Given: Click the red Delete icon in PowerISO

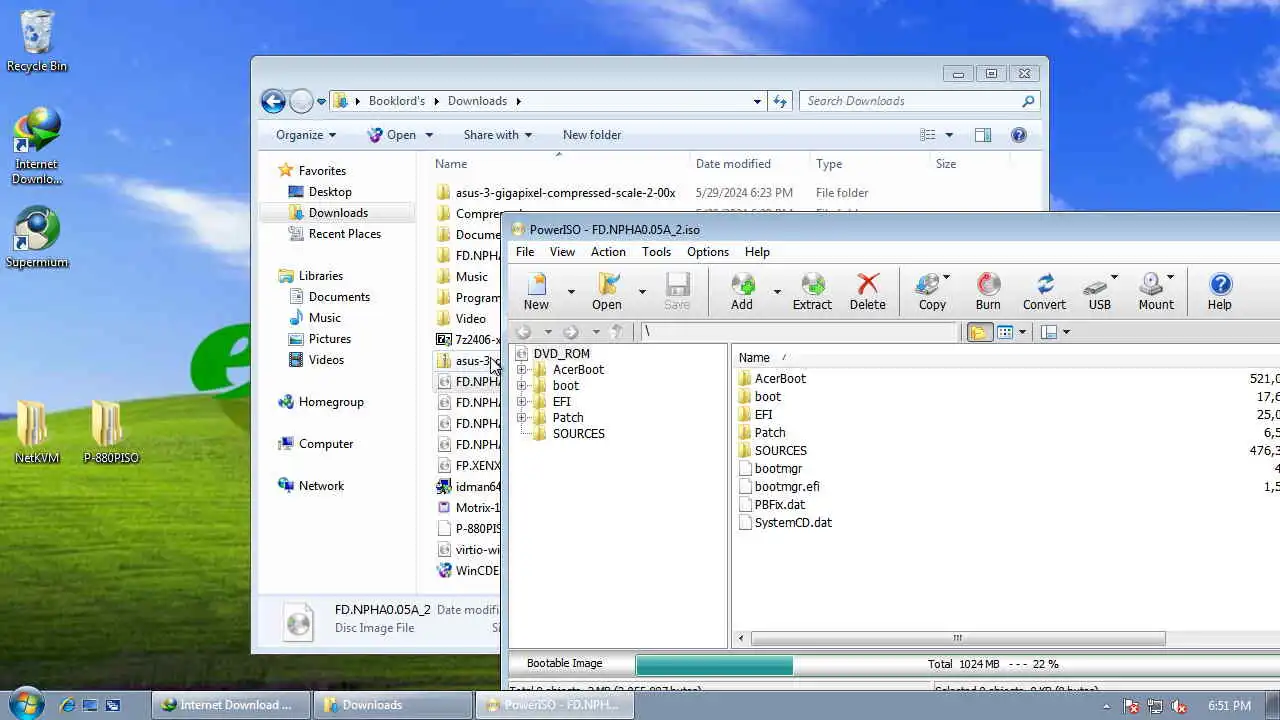Looking at the screenshot, I should [x=867, y=284].
